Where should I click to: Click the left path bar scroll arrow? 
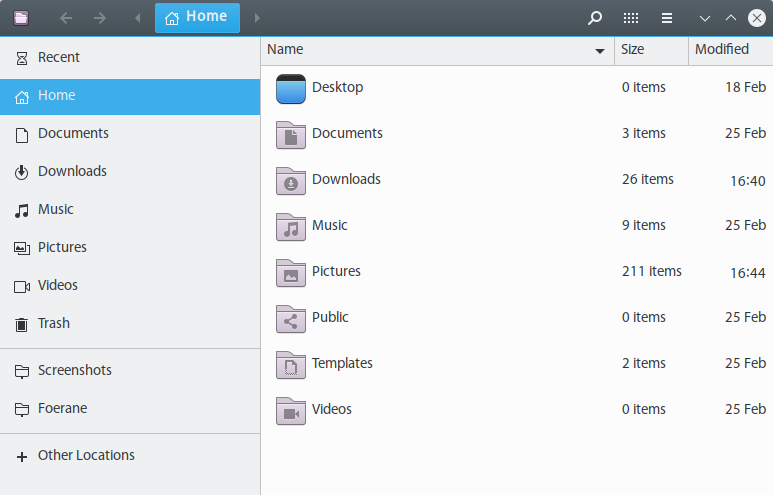(x=137, y=18)
